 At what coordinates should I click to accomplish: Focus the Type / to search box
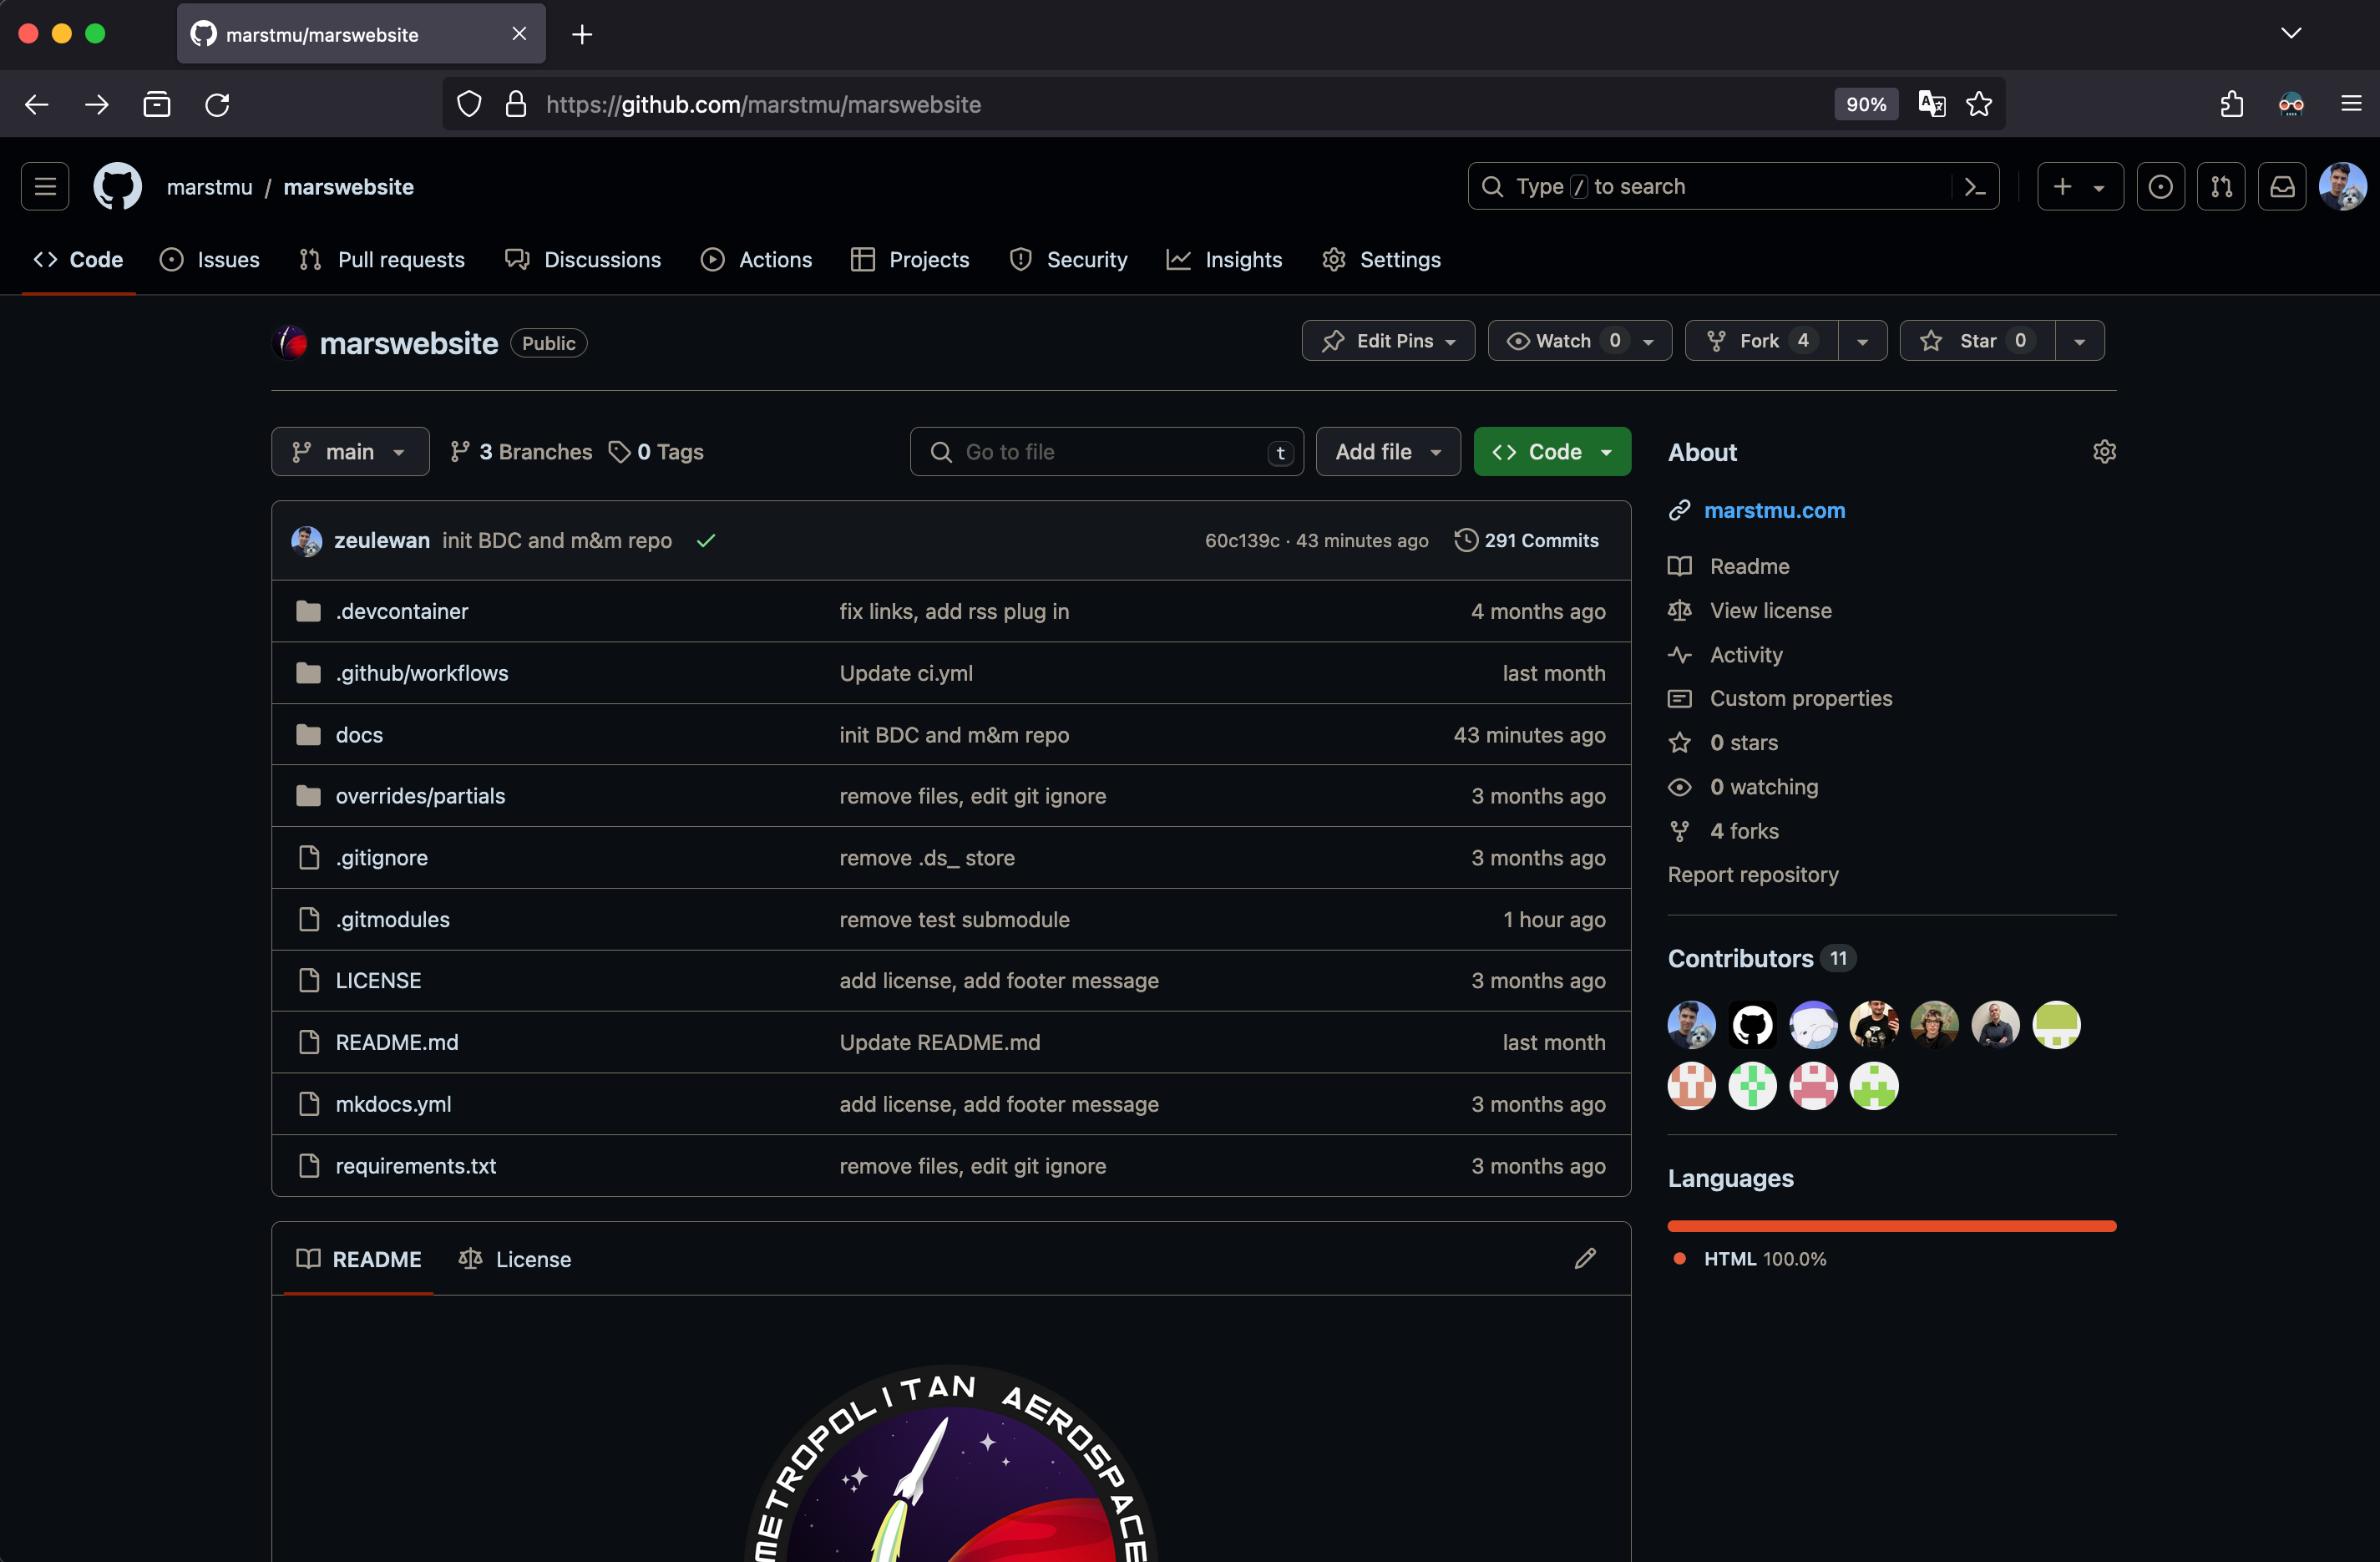tap(1733, 187)
